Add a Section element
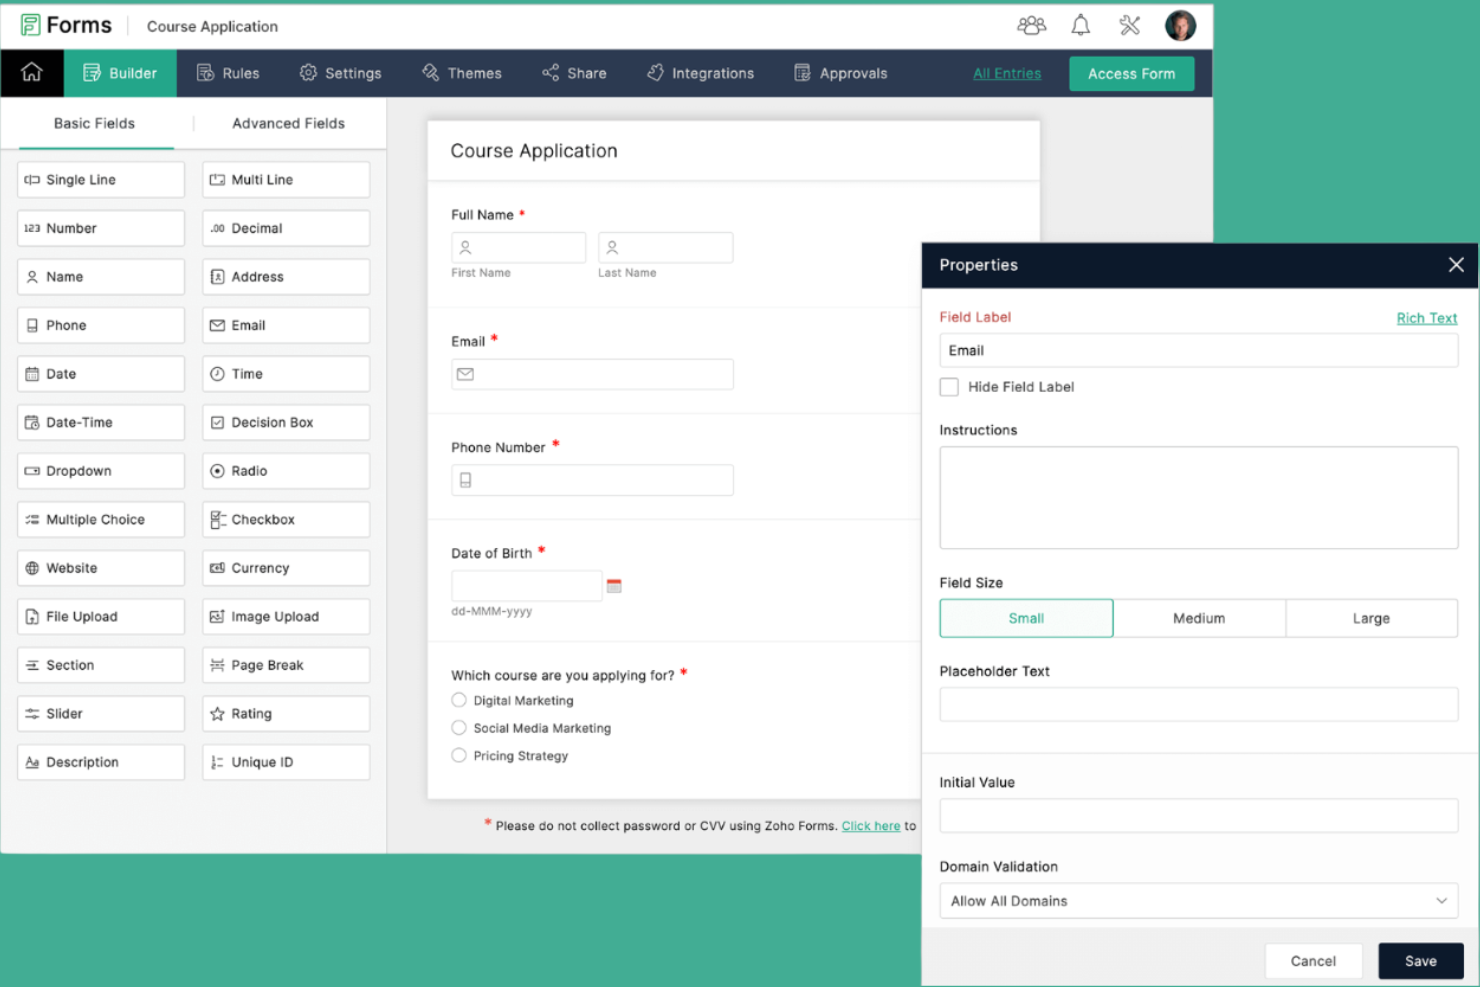1480x987 pixels. (101, 665)
